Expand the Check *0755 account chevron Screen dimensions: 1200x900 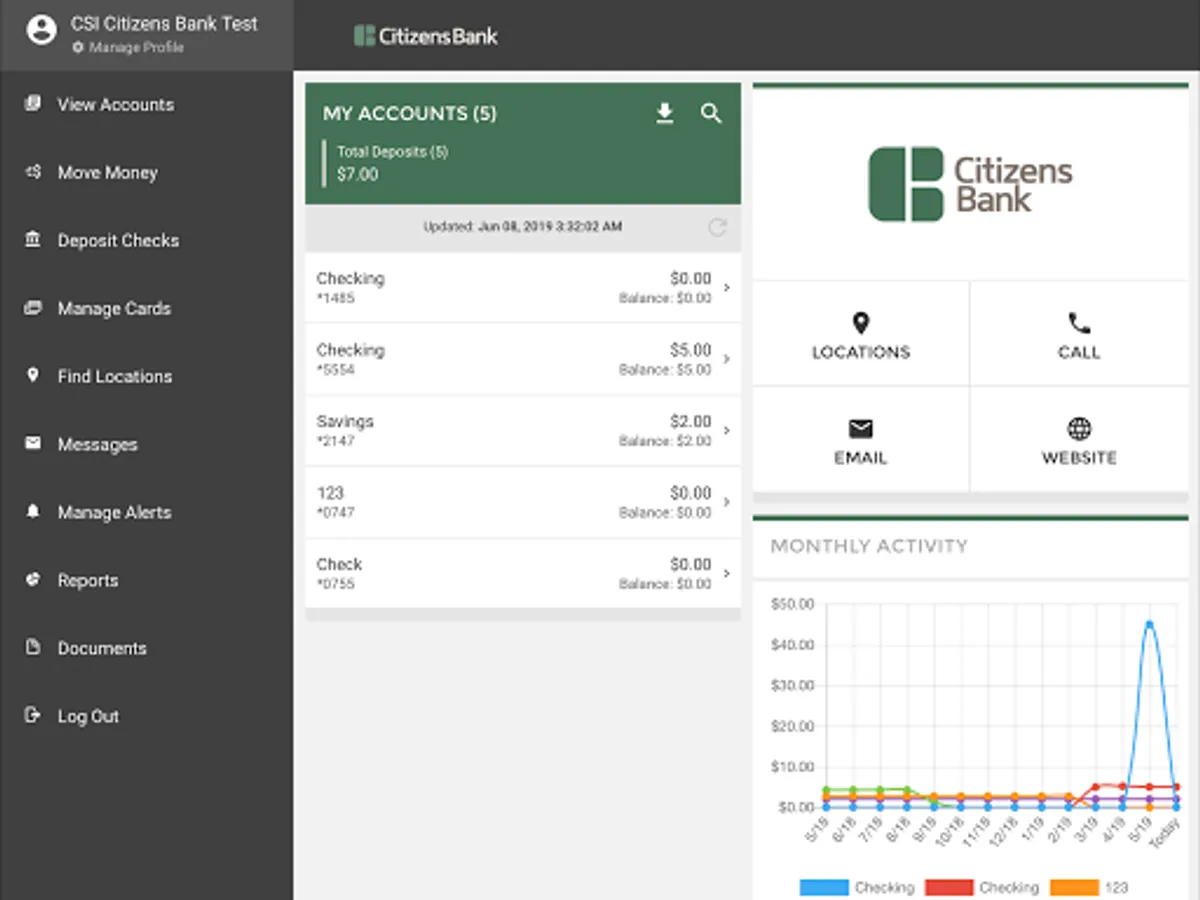pyautogui.click(x=727, y=574)
